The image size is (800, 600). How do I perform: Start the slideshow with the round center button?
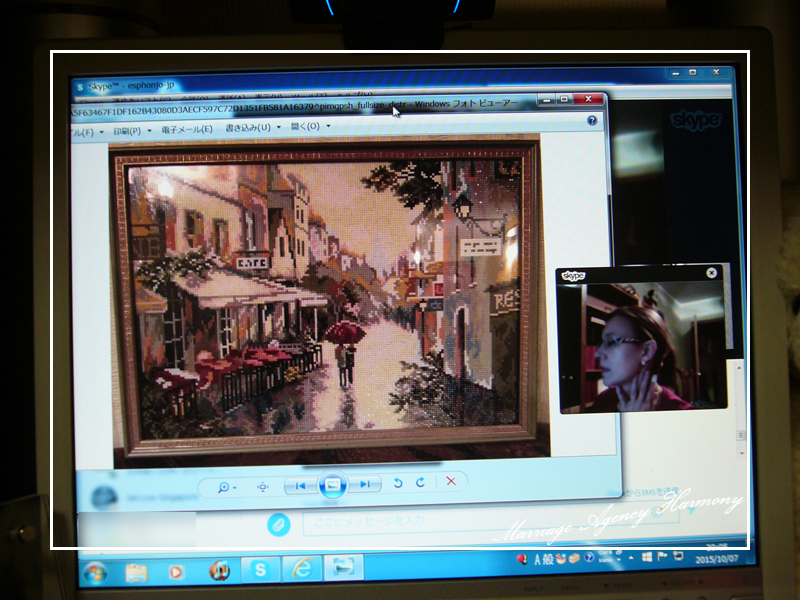[x=332, y=484]
